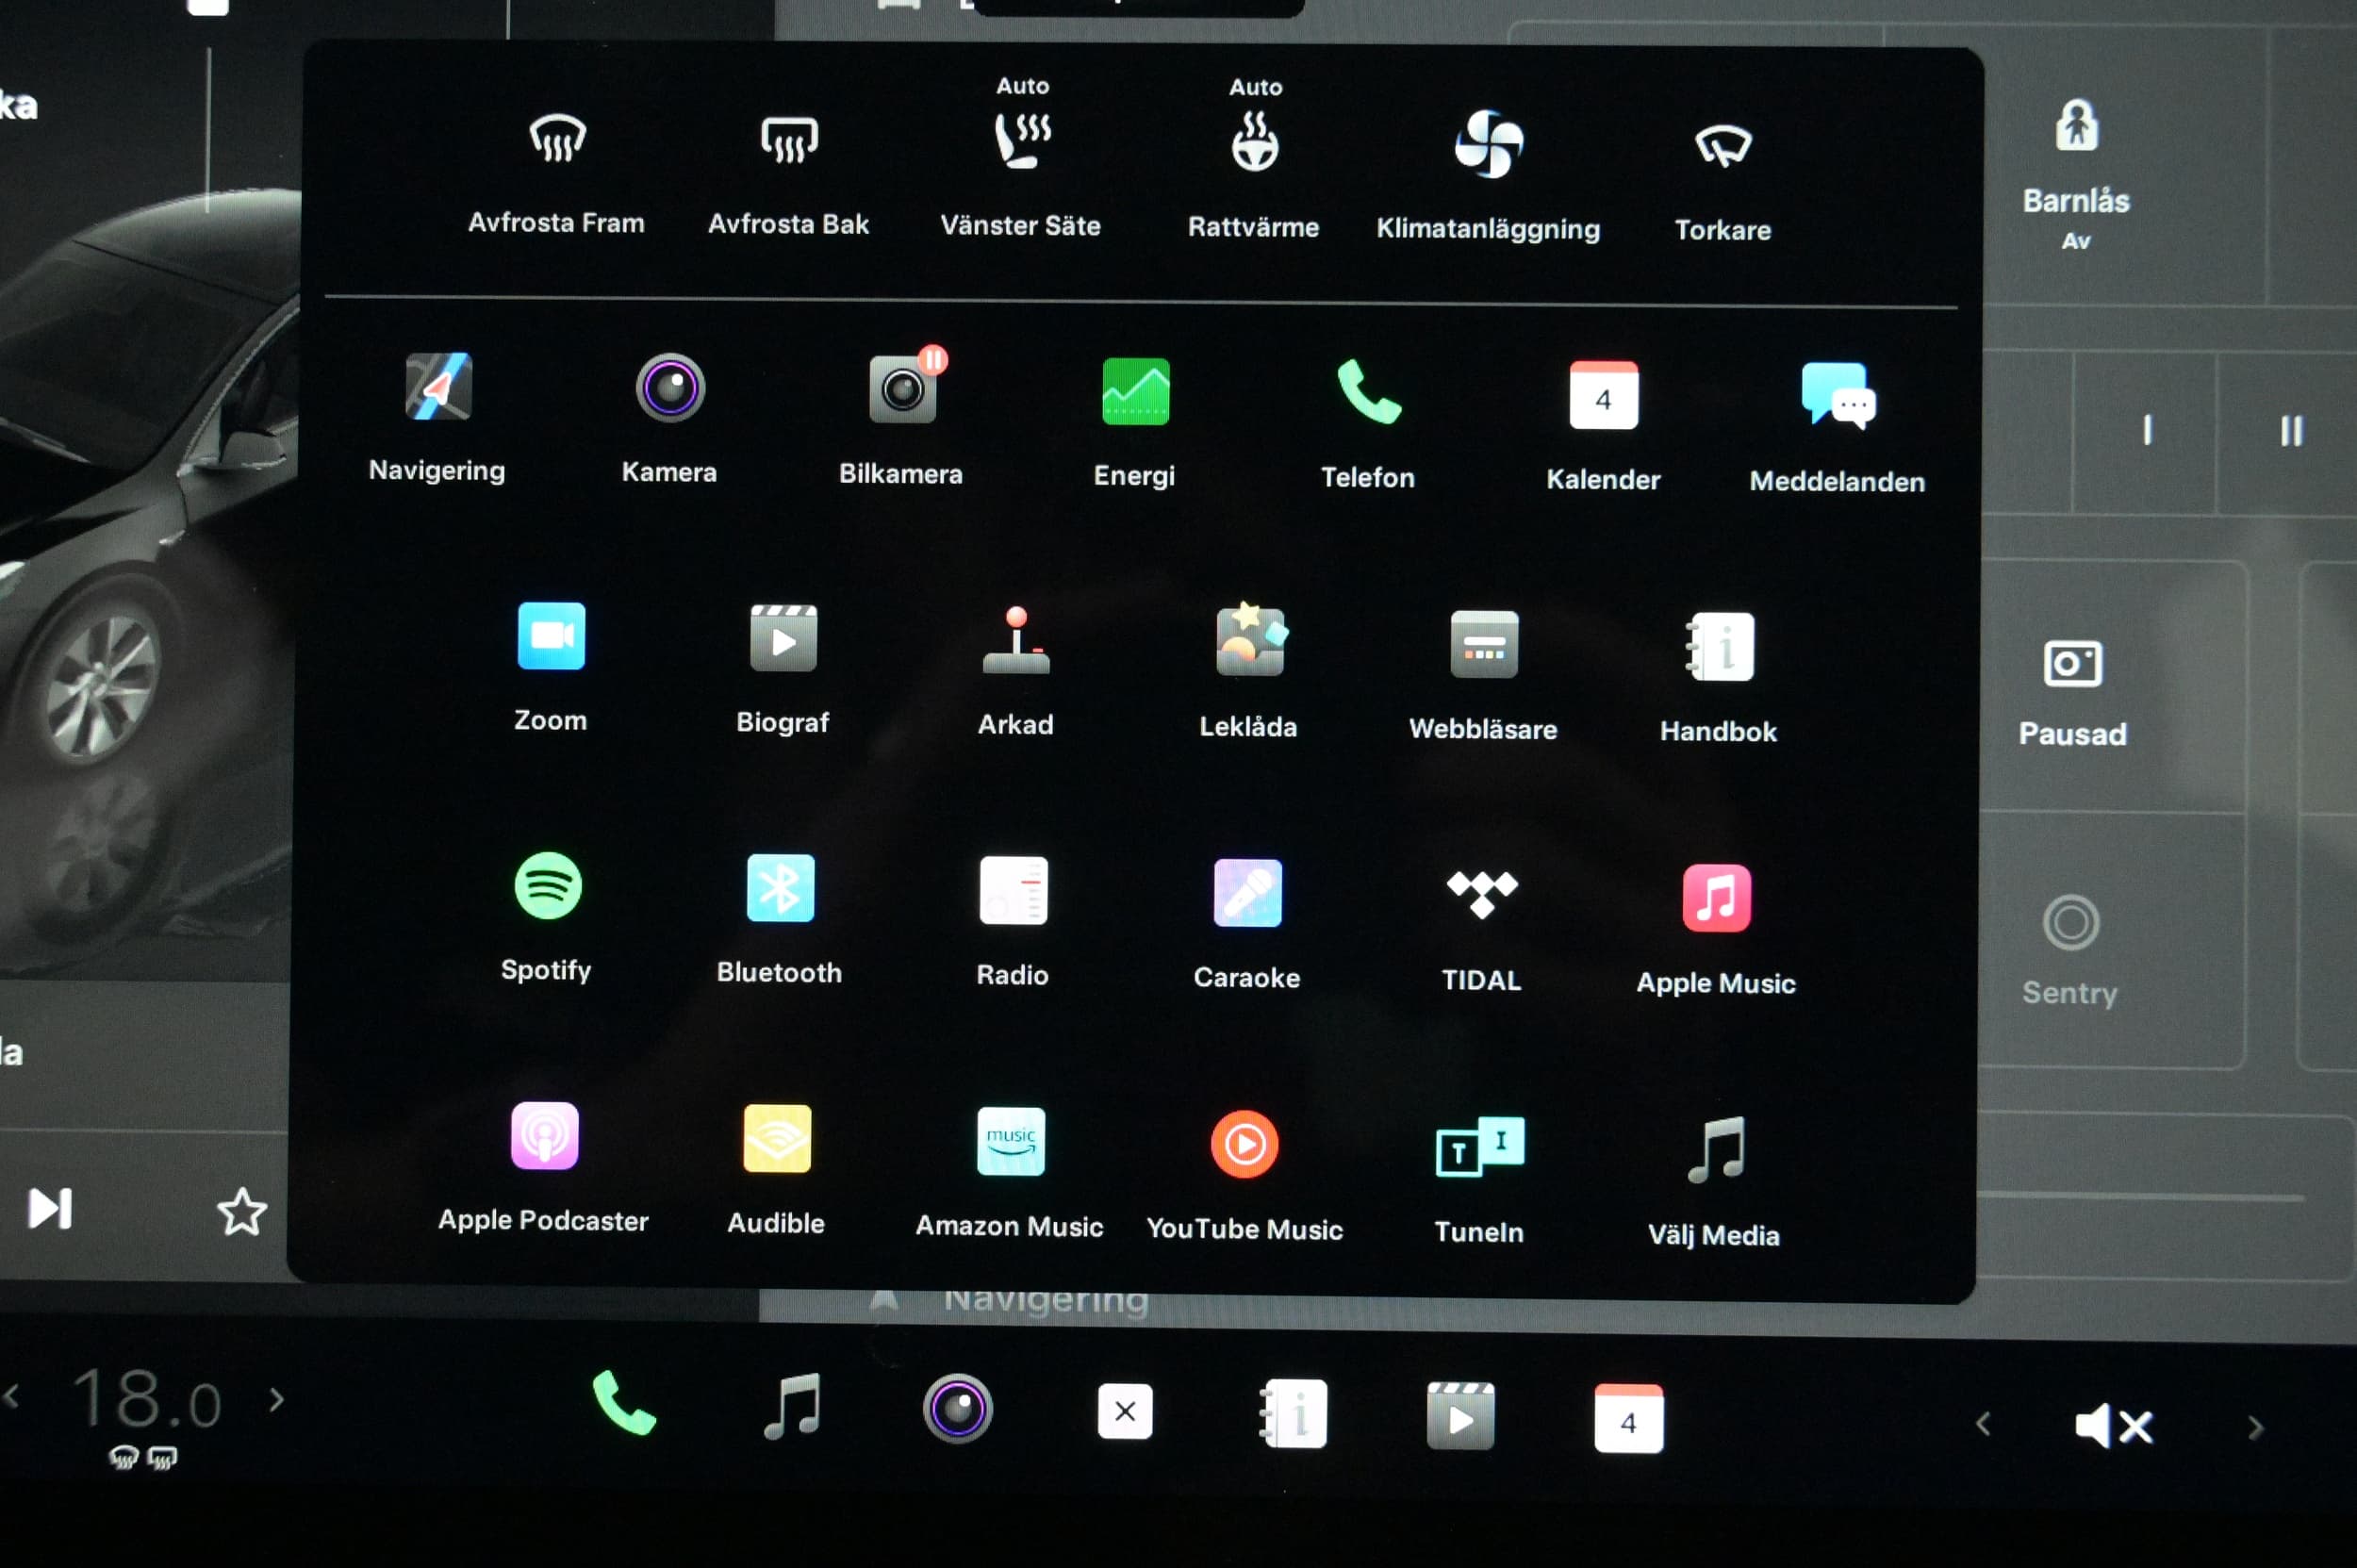Toggle Avfrosta Fram defrost
Viewport: 2357px width, 1568px height.
click(557, 174)
